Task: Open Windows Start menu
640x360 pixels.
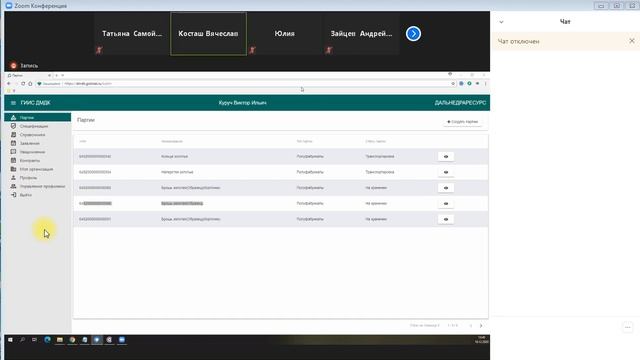Action: coord(10,340)
